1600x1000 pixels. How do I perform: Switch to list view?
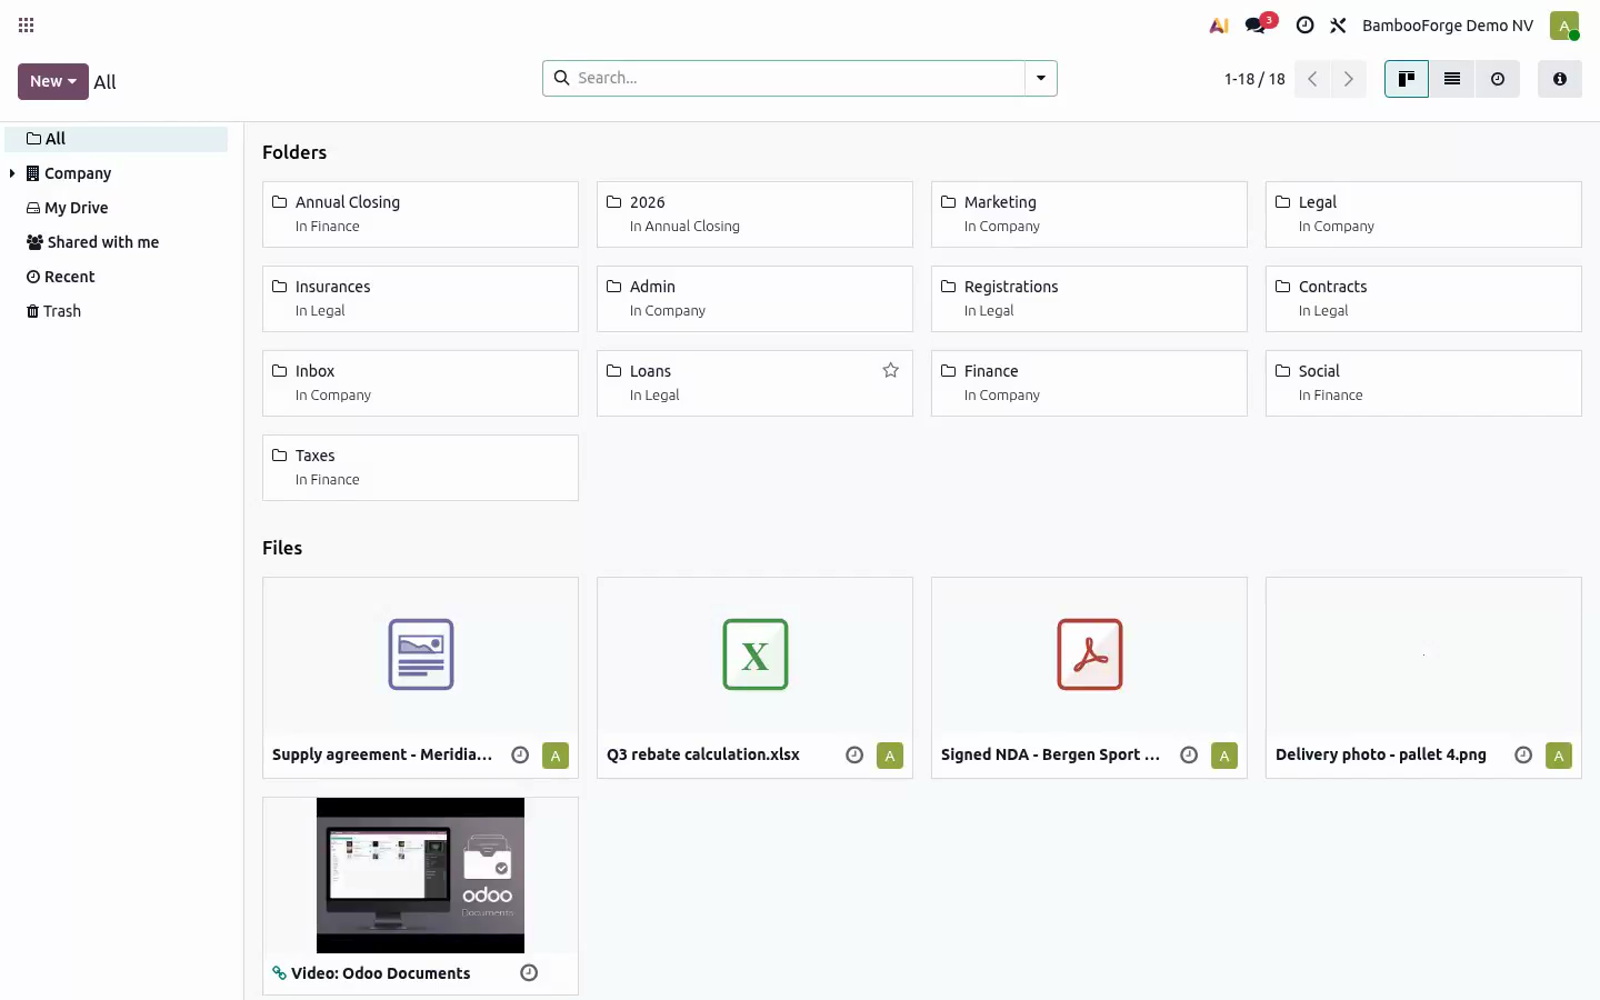click(1452, 79)
